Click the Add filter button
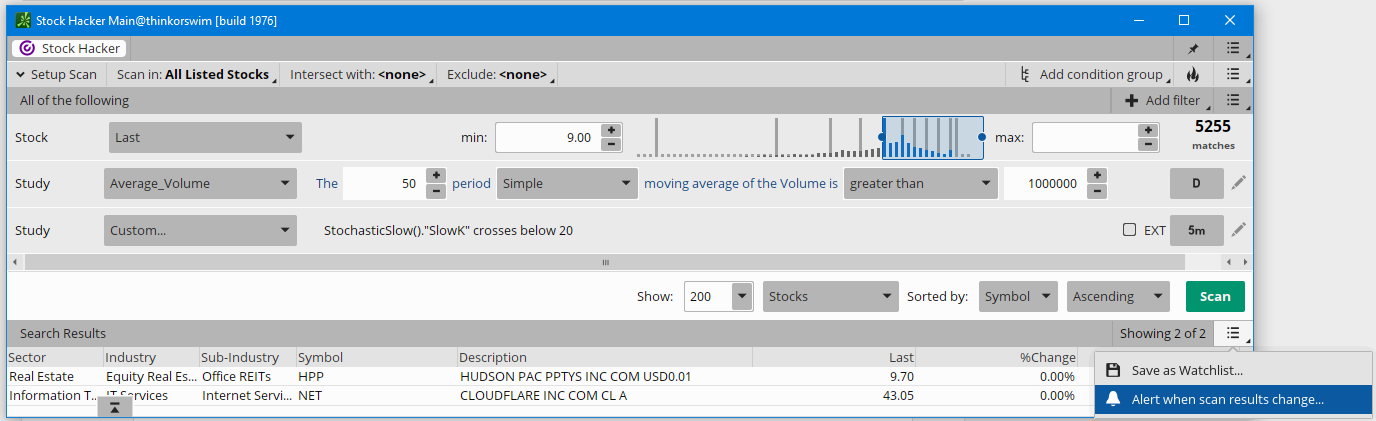Image resolution: width=1376 pixels, height=421 pixels. (1163, 100)
